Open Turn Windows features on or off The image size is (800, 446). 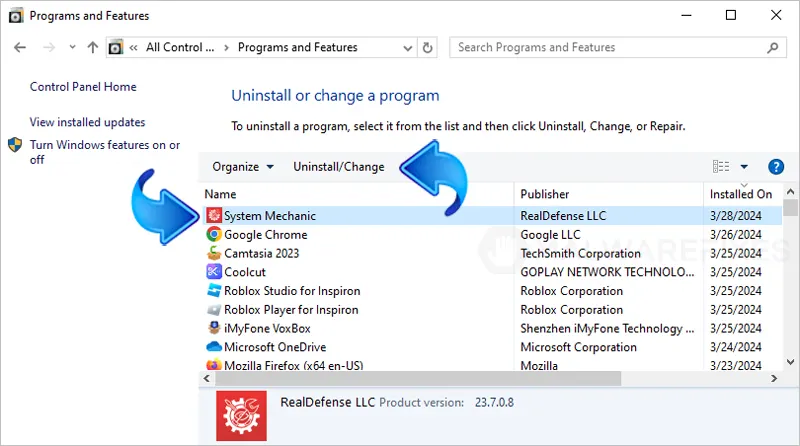pyautogui.click(x=105, y=152)
